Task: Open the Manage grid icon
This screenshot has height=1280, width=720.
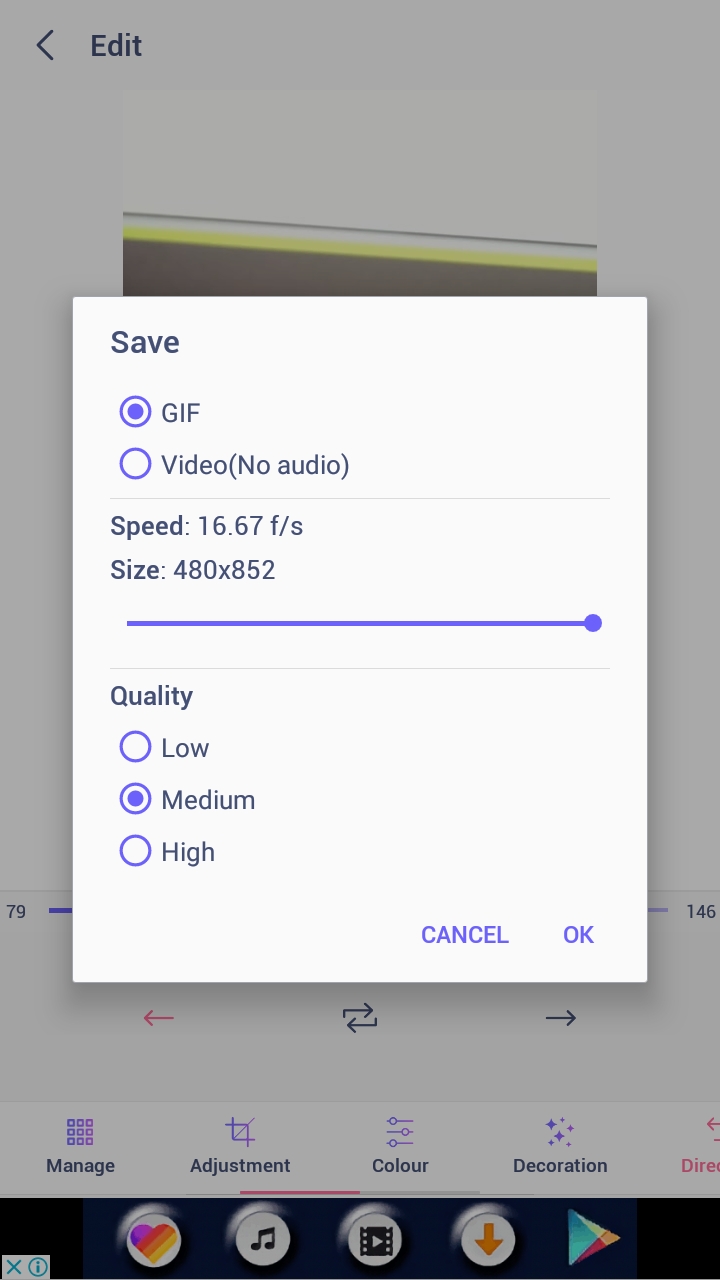Action: click(x=80, y=1132)
